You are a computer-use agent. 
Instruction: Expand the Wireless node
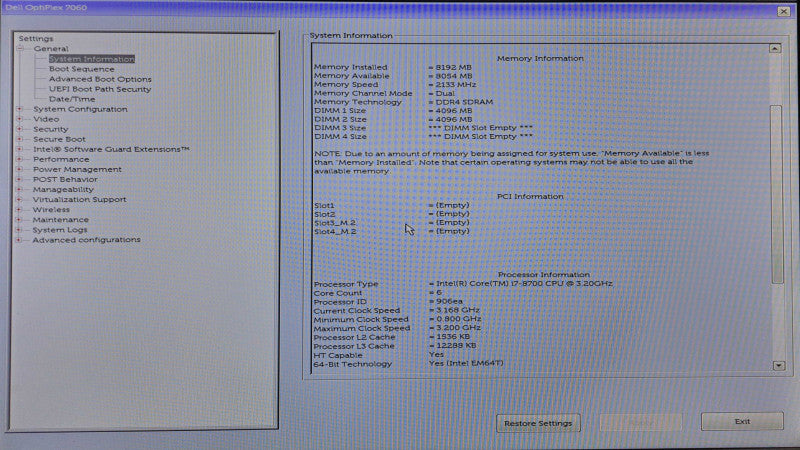(x=19, y=210)
